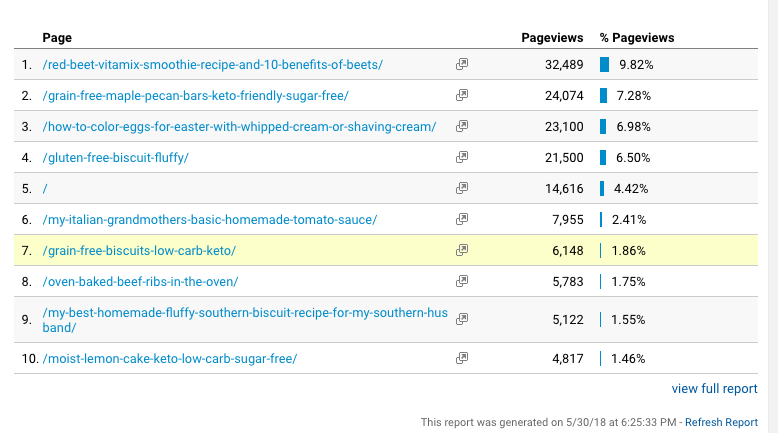Click Refresh Report link
Viewport: 778px width, 433px height.
[x=721, y=422]
